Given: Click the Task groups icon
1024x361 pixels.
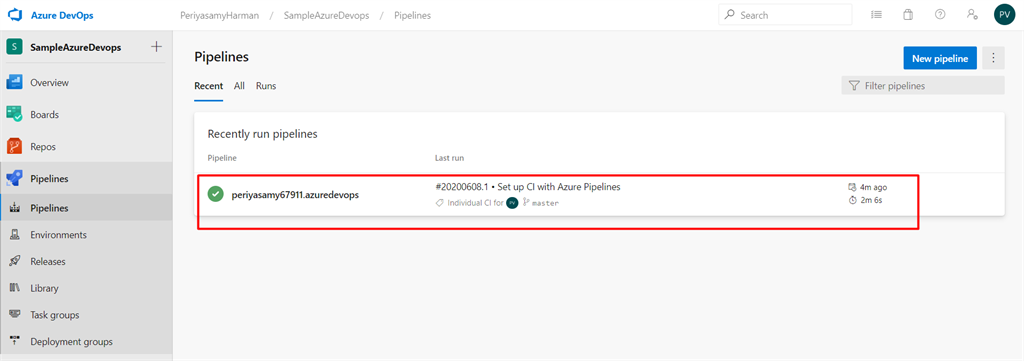Looking at the screenshot, I should (14, 315).
